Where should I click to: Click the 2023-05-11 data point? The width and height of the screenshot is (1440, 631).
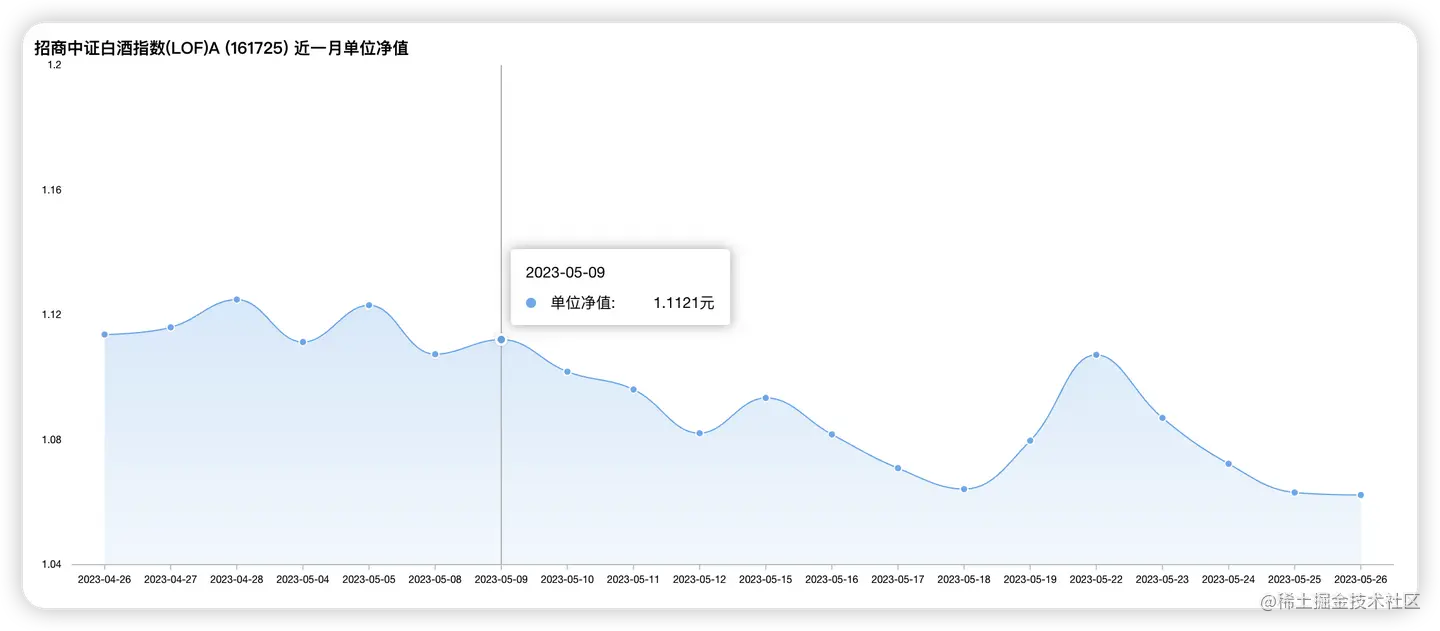pos(634,389)
